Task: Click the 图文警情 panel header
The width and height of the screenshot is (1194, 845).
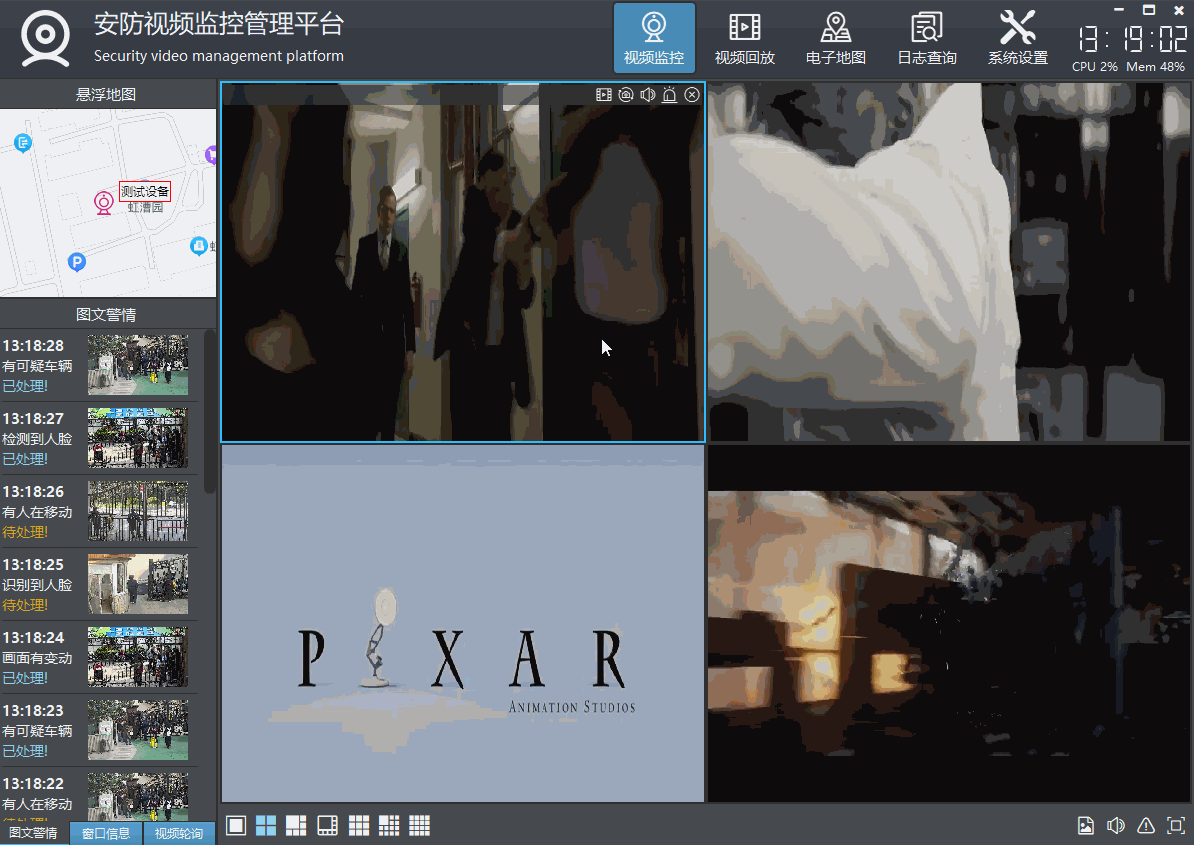Action: tap(107, 314)
